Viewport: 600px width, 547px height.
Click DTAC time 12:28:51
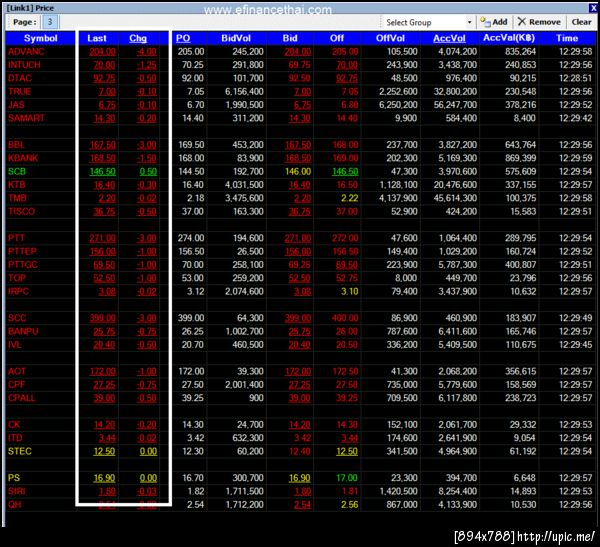tap(575, 78)
